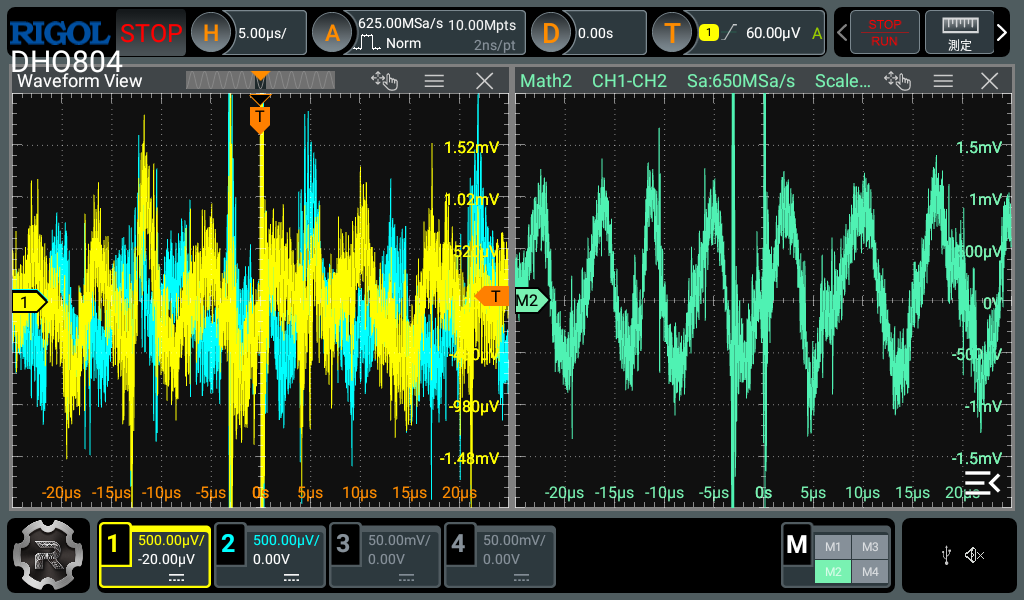Tap the orange trigger level marker on right edge

click(x=492, y=296)
